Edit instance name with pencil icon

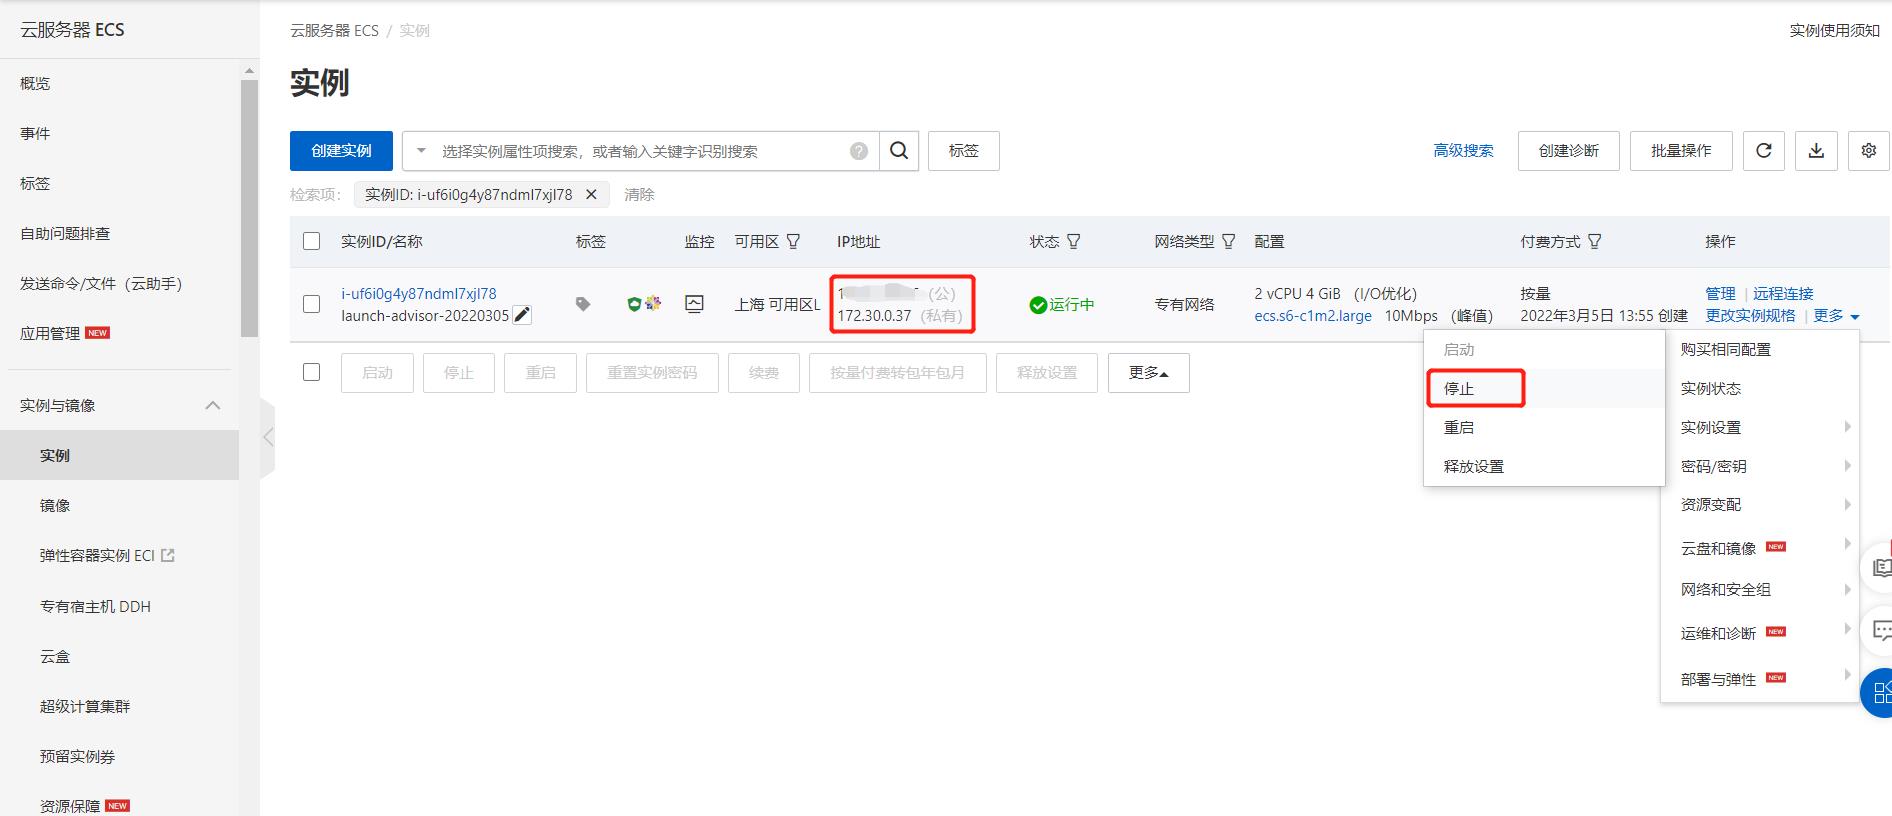click(x=522, y=315)
